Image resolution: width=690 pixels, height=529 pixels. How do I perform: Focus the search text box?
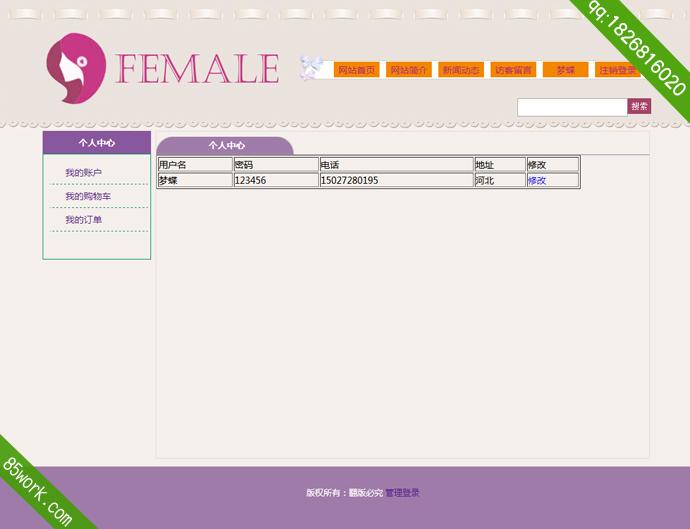(x=571, y=106)
